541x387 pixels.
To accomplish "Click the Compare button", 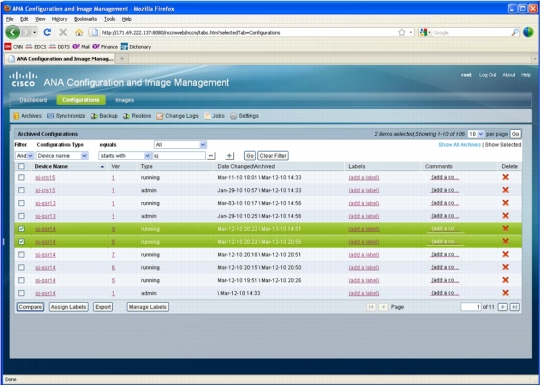I will 30,307.
